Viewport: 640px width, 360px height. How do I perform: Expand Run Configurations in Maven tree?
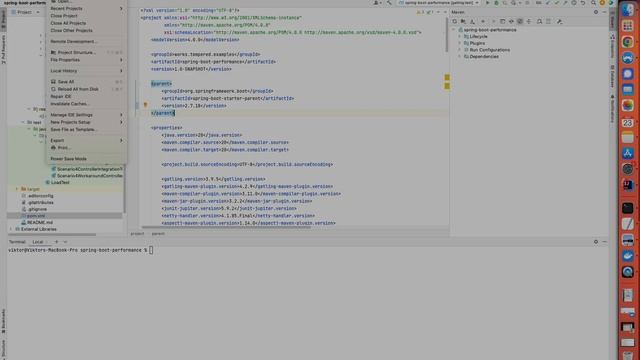tap(460, 50)
